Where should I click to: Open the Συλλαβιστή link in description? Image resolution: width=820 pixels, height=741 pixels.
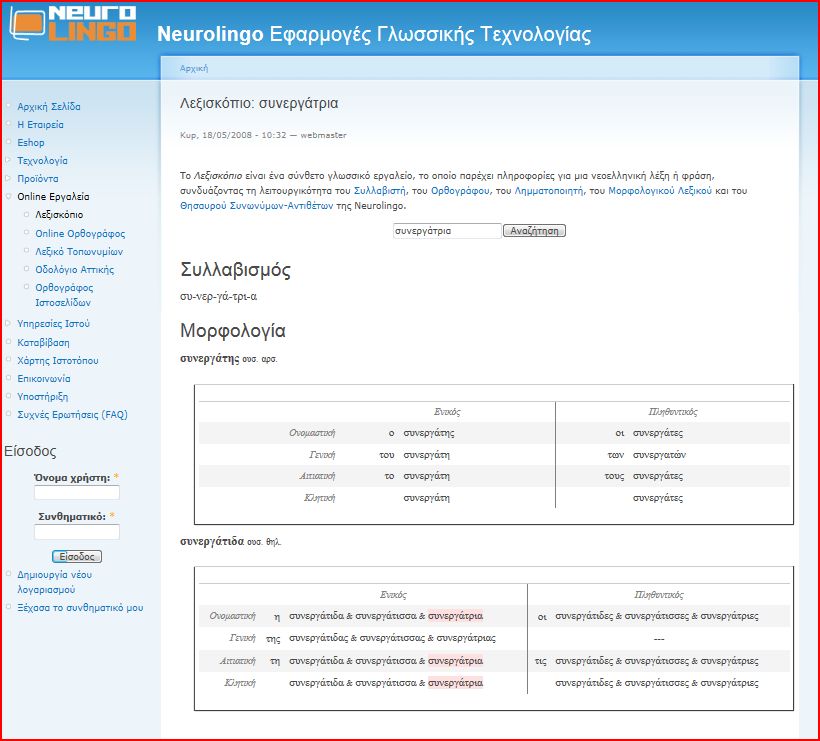[380, 191]
